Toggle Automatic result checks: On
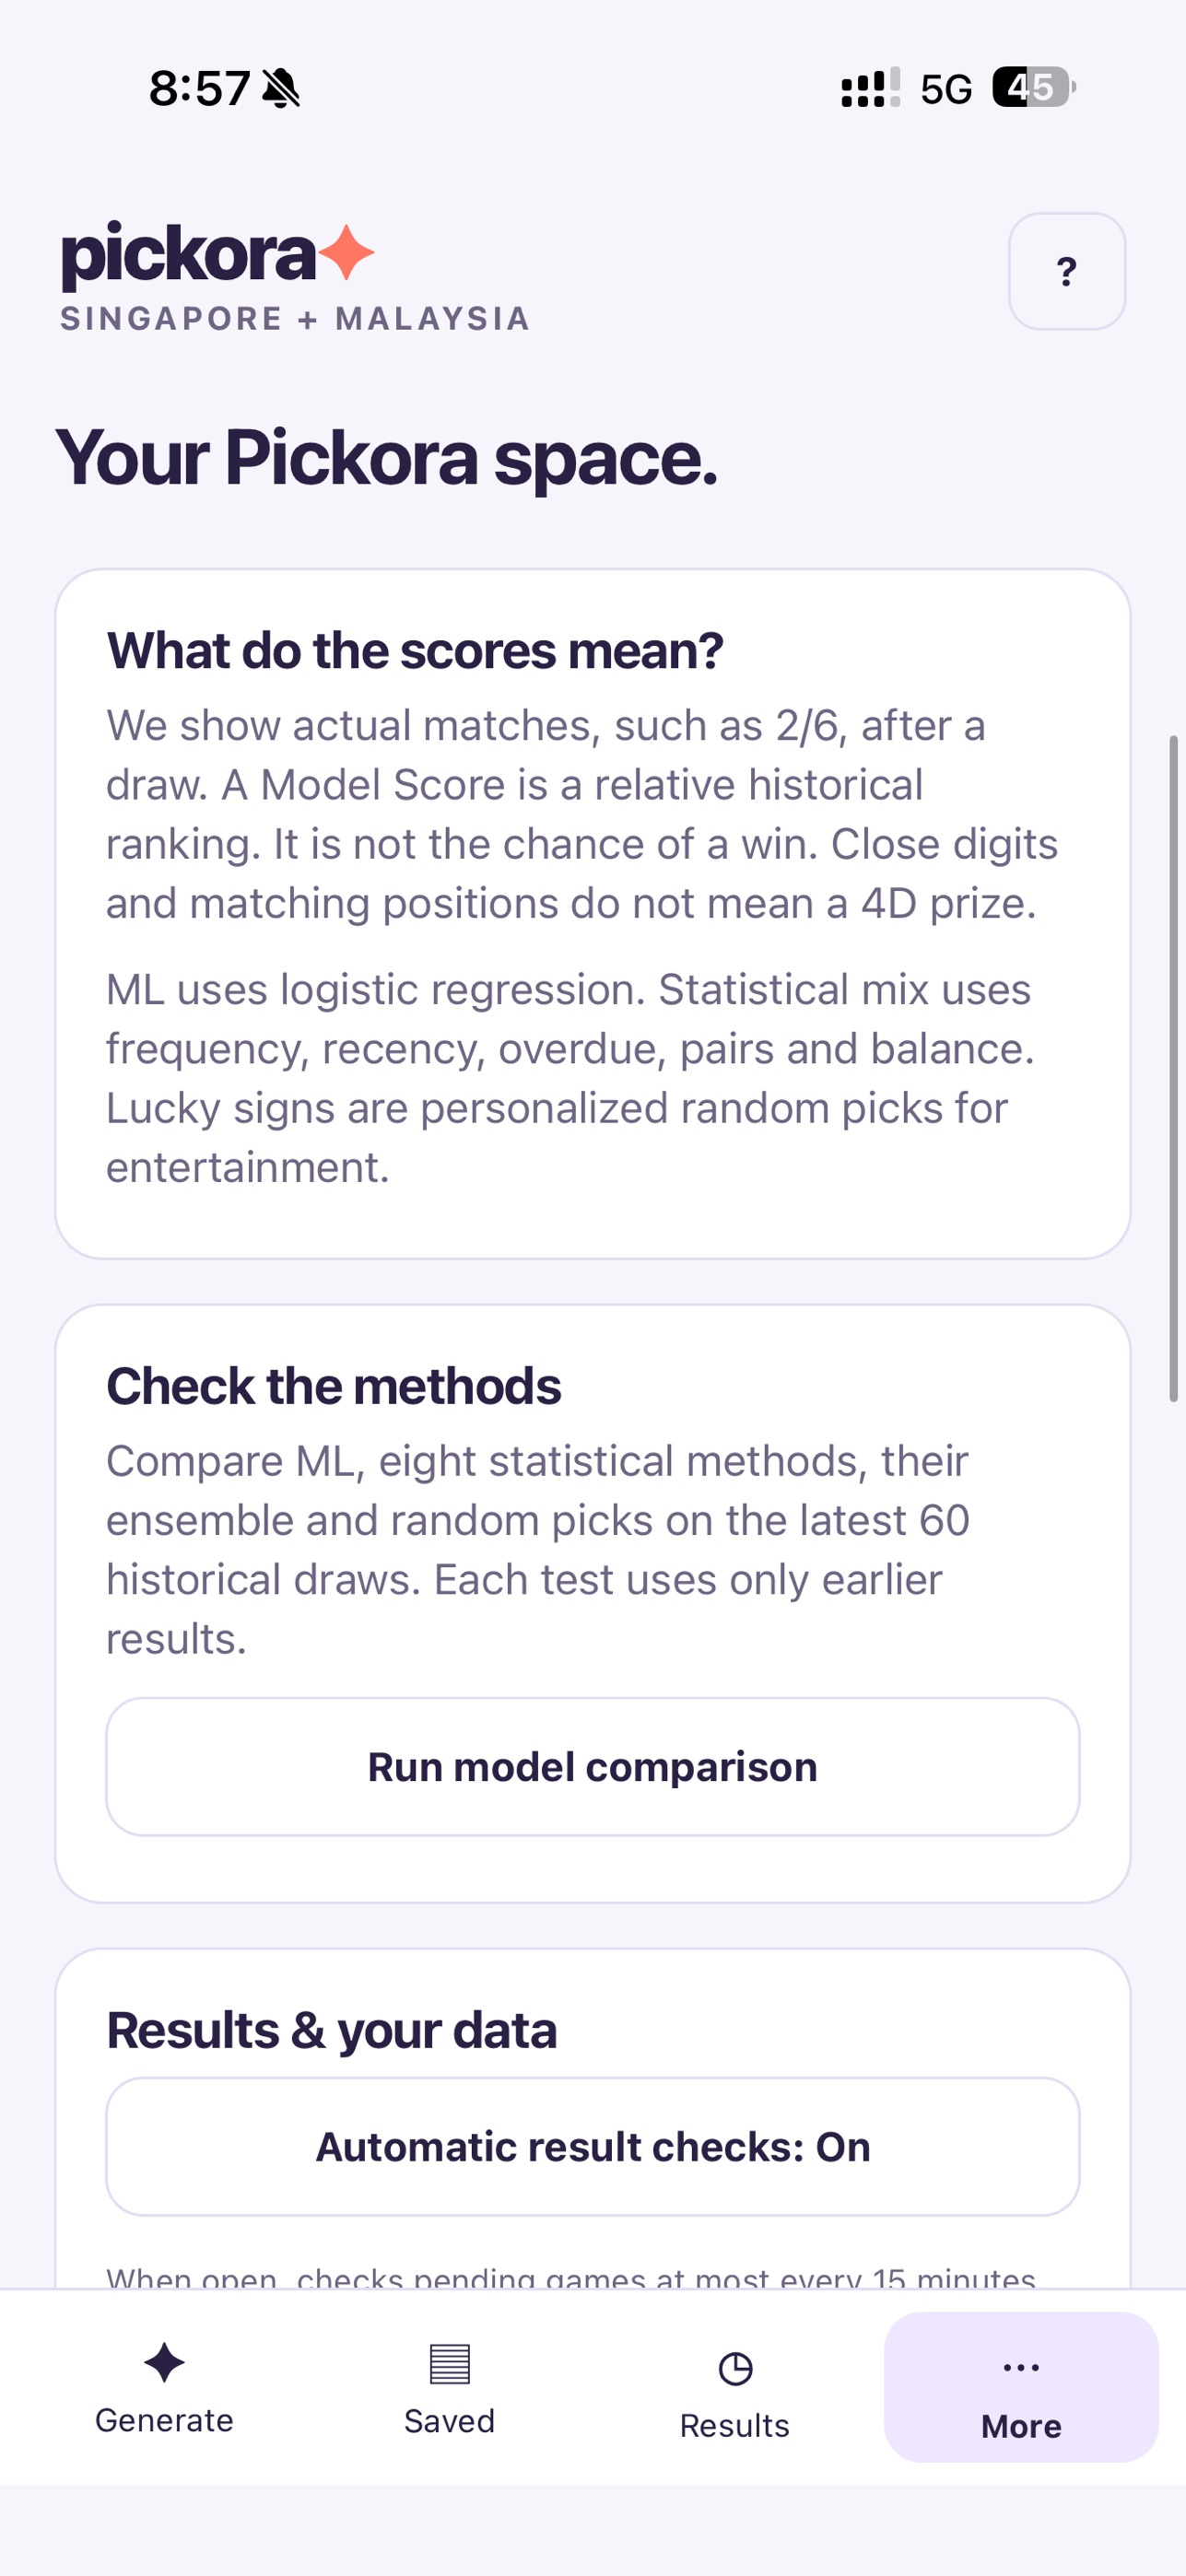 (x=593, y=2147)
